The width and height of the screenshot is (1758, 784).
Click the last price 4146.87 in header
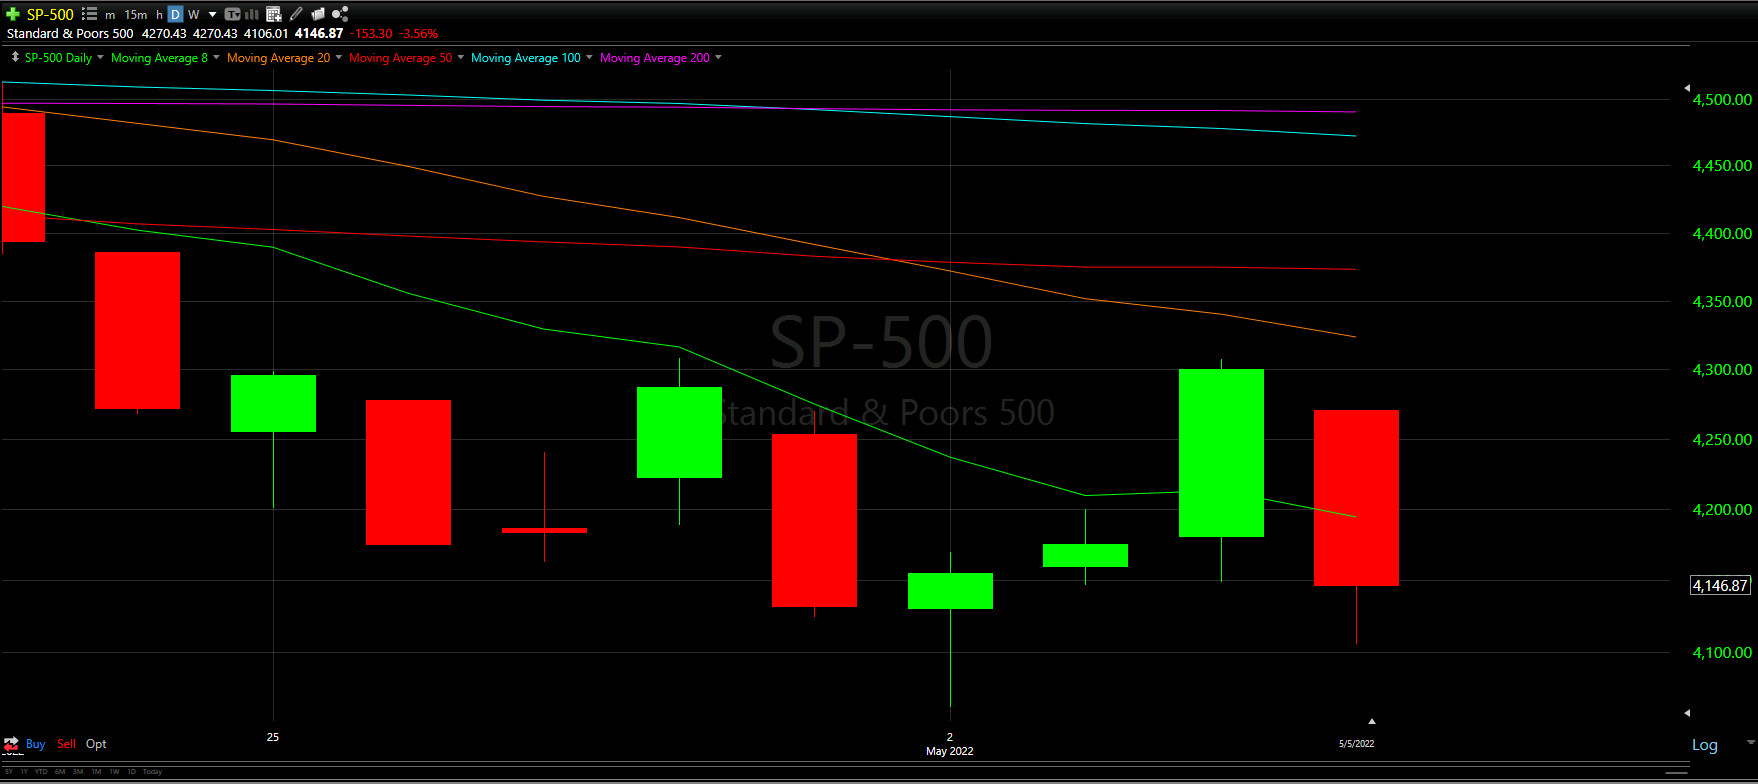tap(318, 34)
